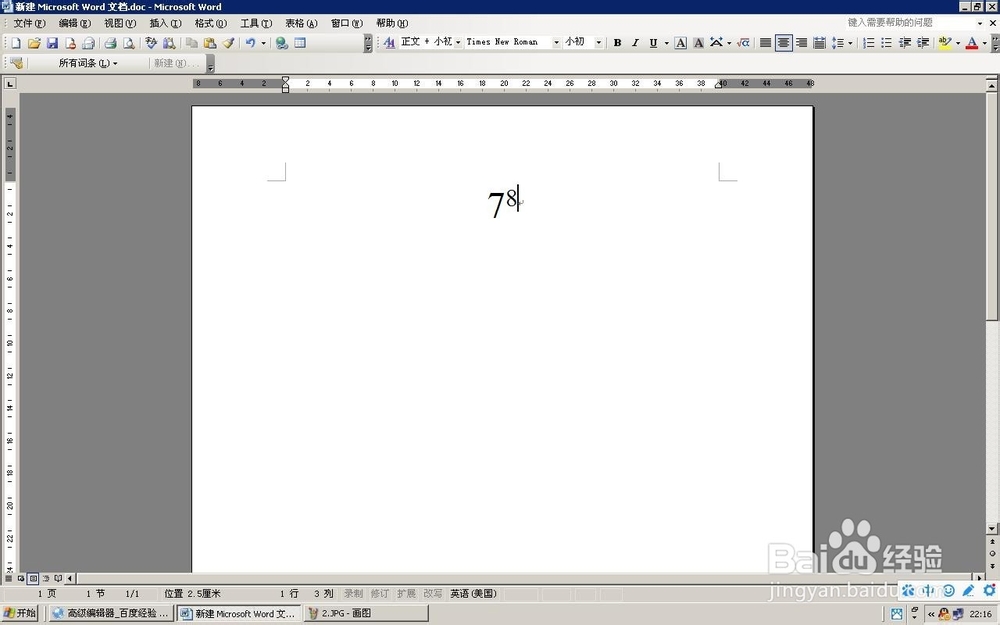Open the style dropdown showing 正文 + 小初
Screen dimensions: 1000x625
coord(458,43)
